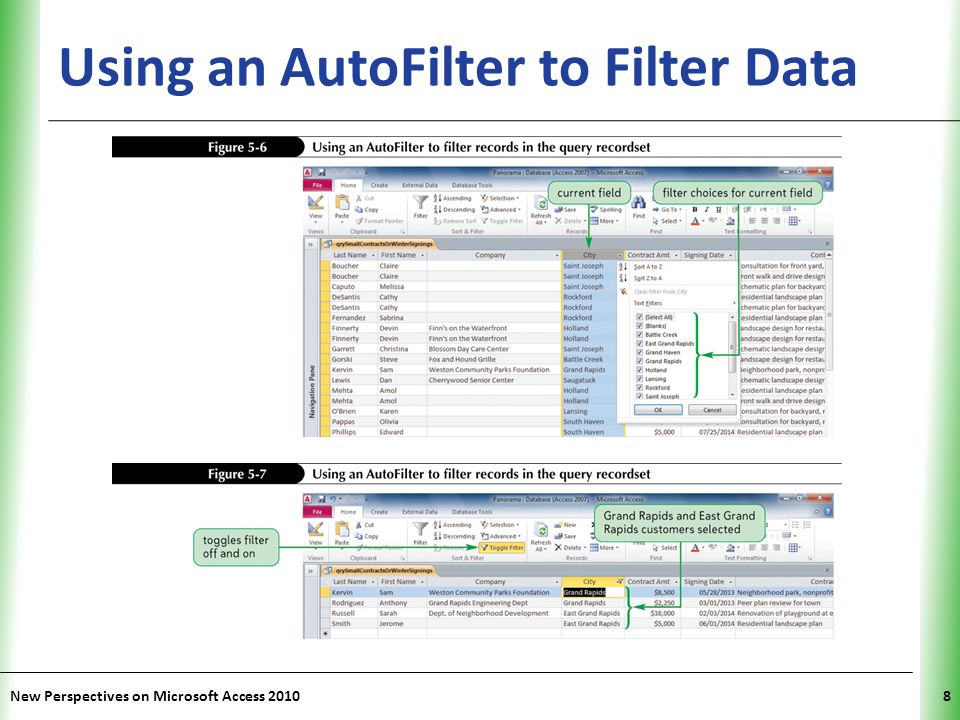This screenshot has height=720, width=960.
Task: Click New record in Figure 5-7 Records group
Action: [565, 525]
